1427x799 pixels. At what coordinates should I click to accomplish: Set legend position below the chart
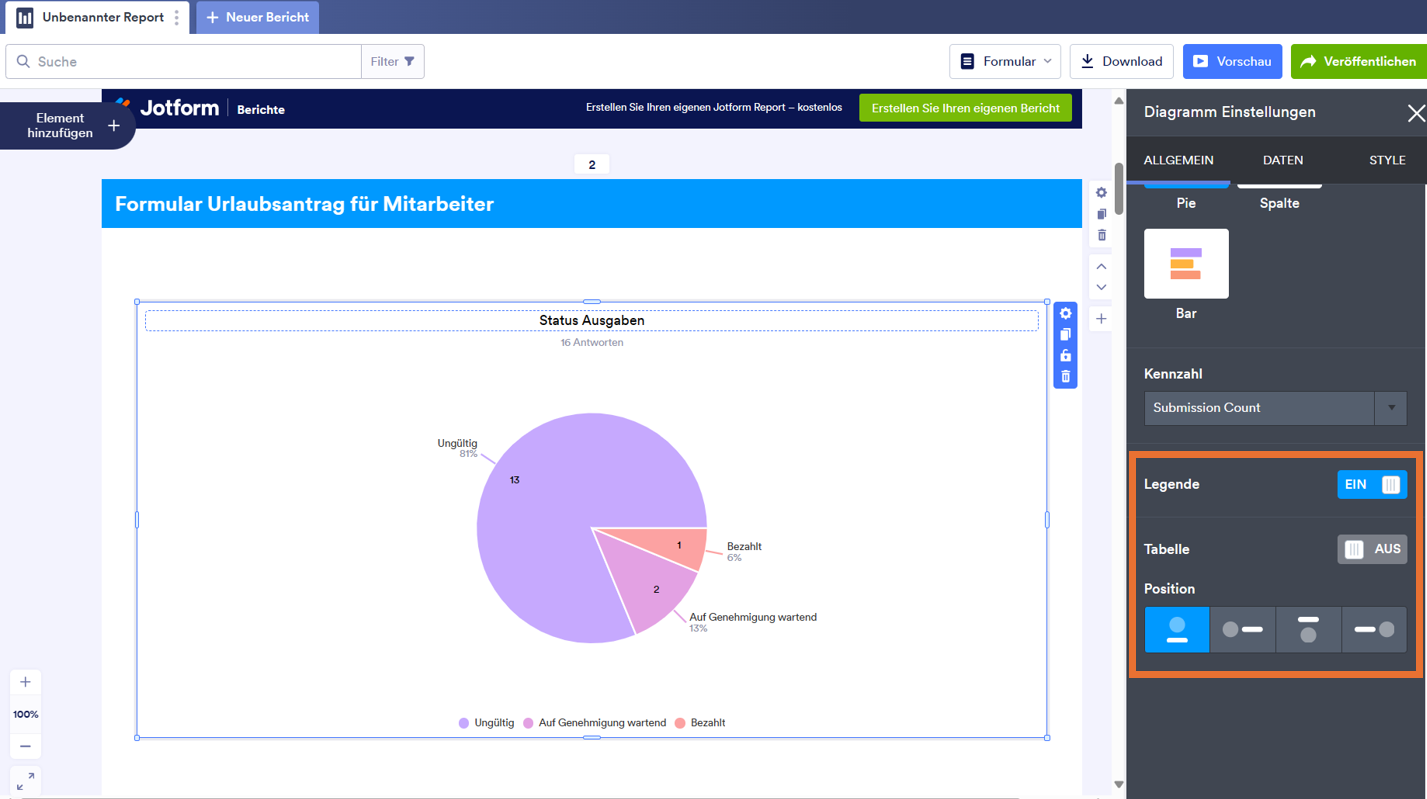pos(1177,630)
